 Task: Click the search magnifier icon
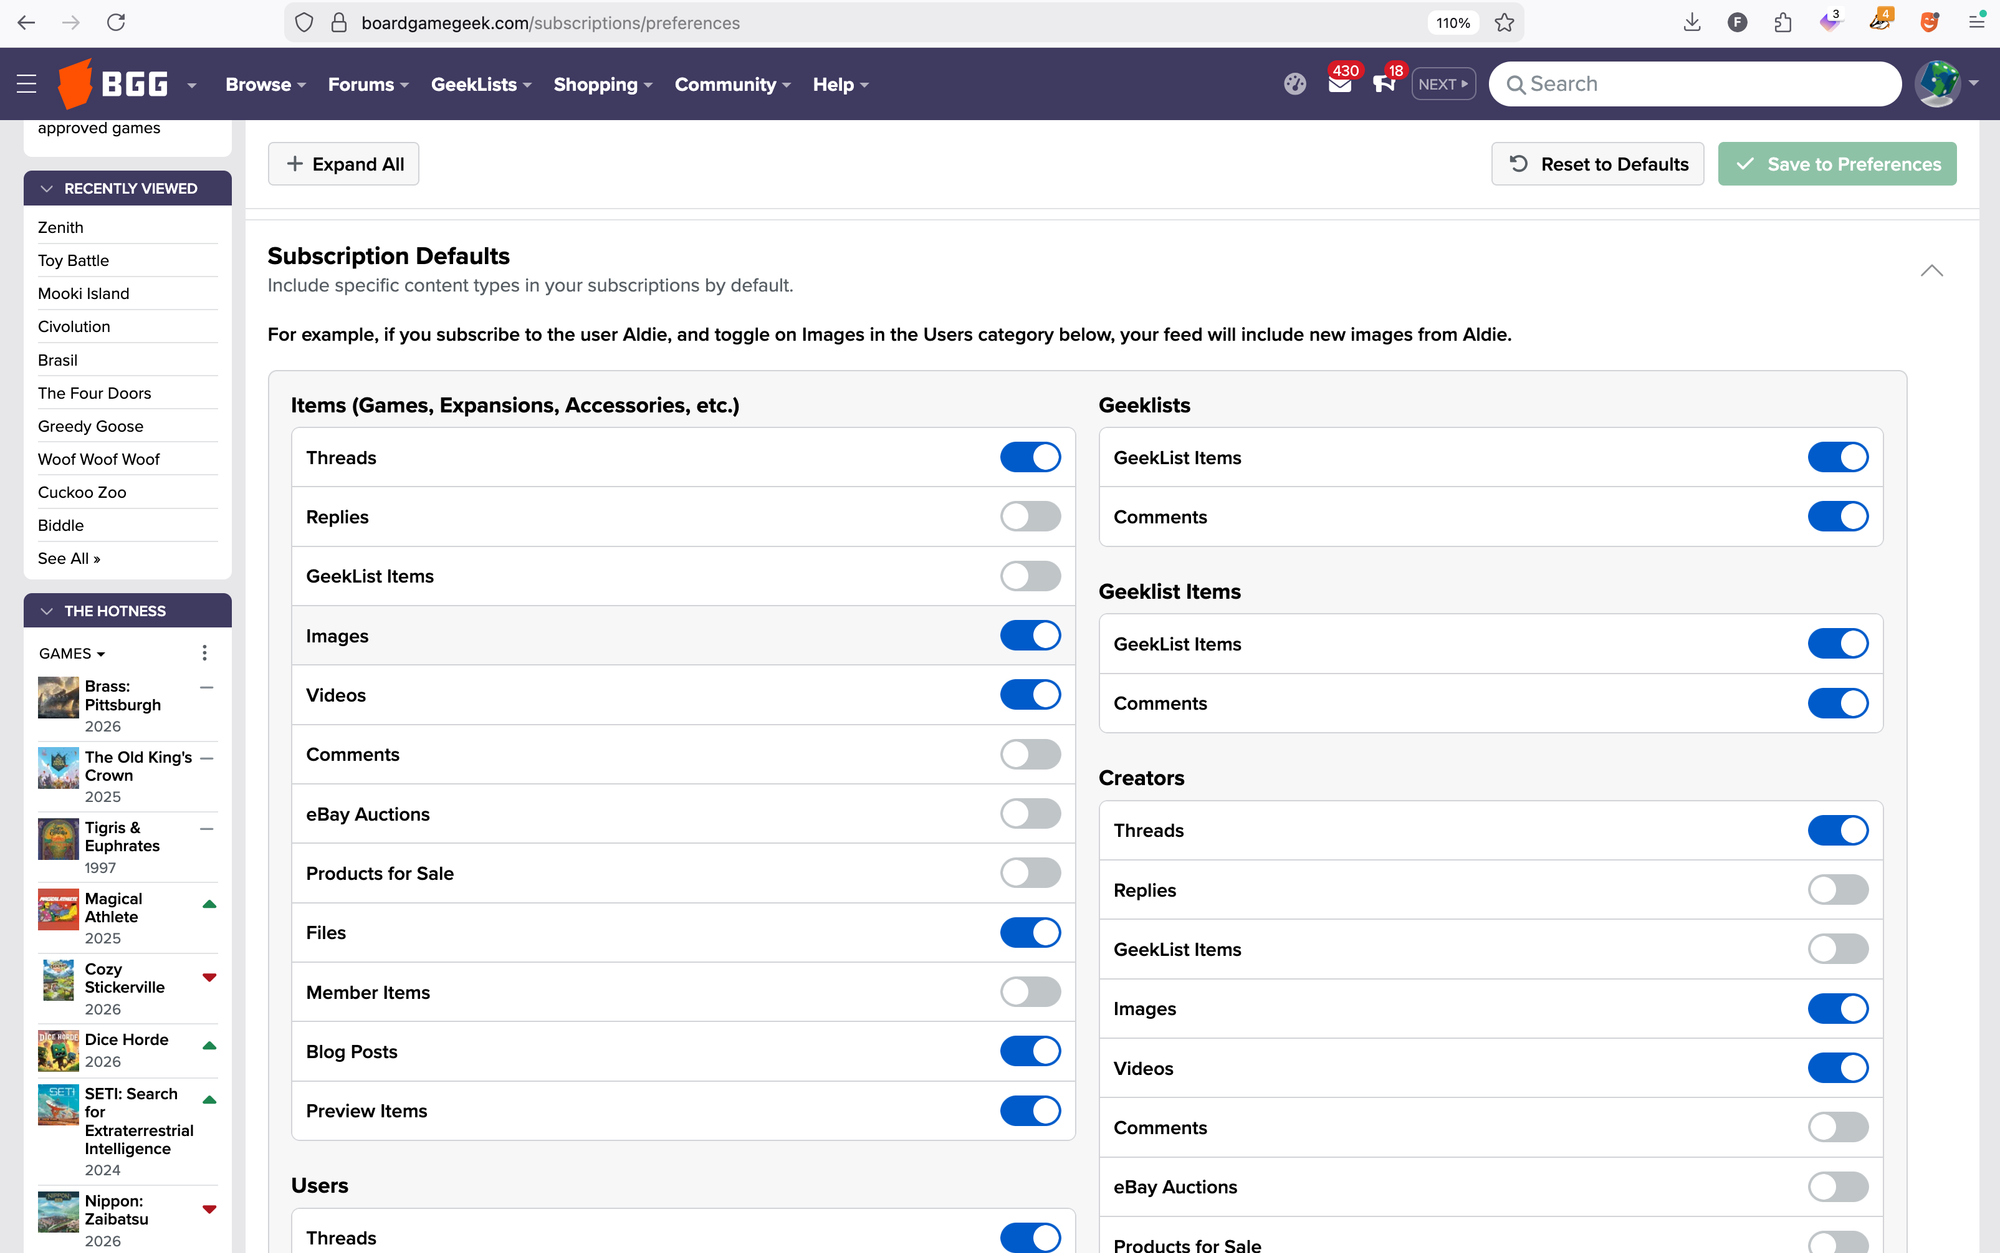(x=1518, y=83)
